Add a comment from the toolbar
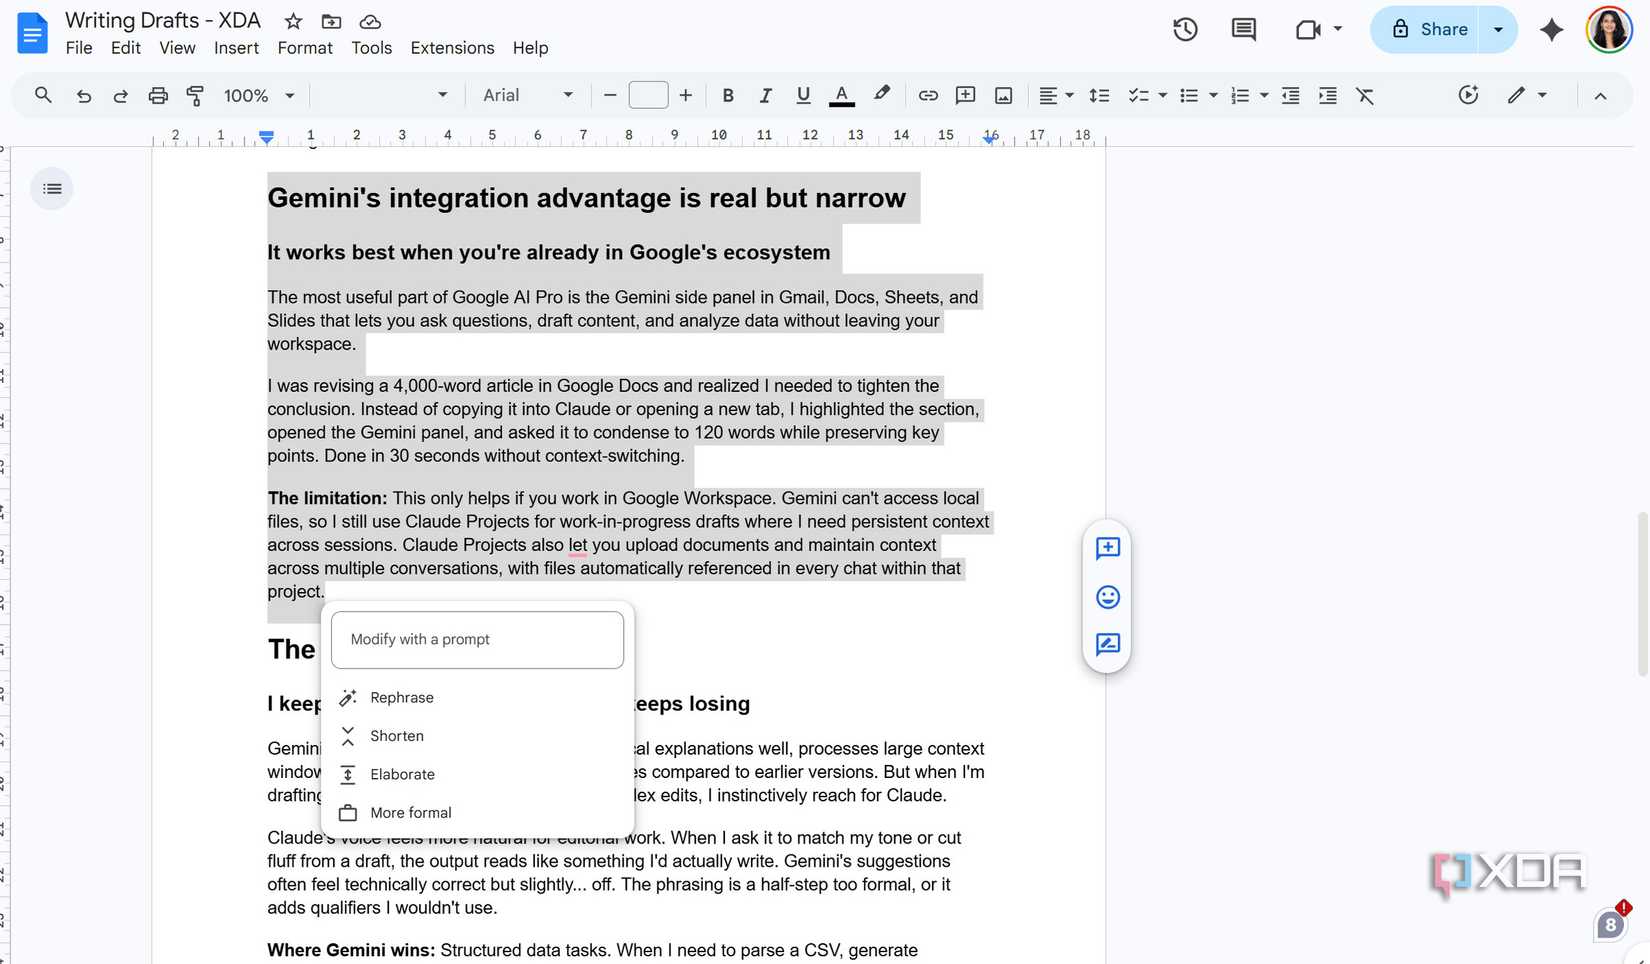The height and width of the screenshot is (964, 1650). click(965, 95)
